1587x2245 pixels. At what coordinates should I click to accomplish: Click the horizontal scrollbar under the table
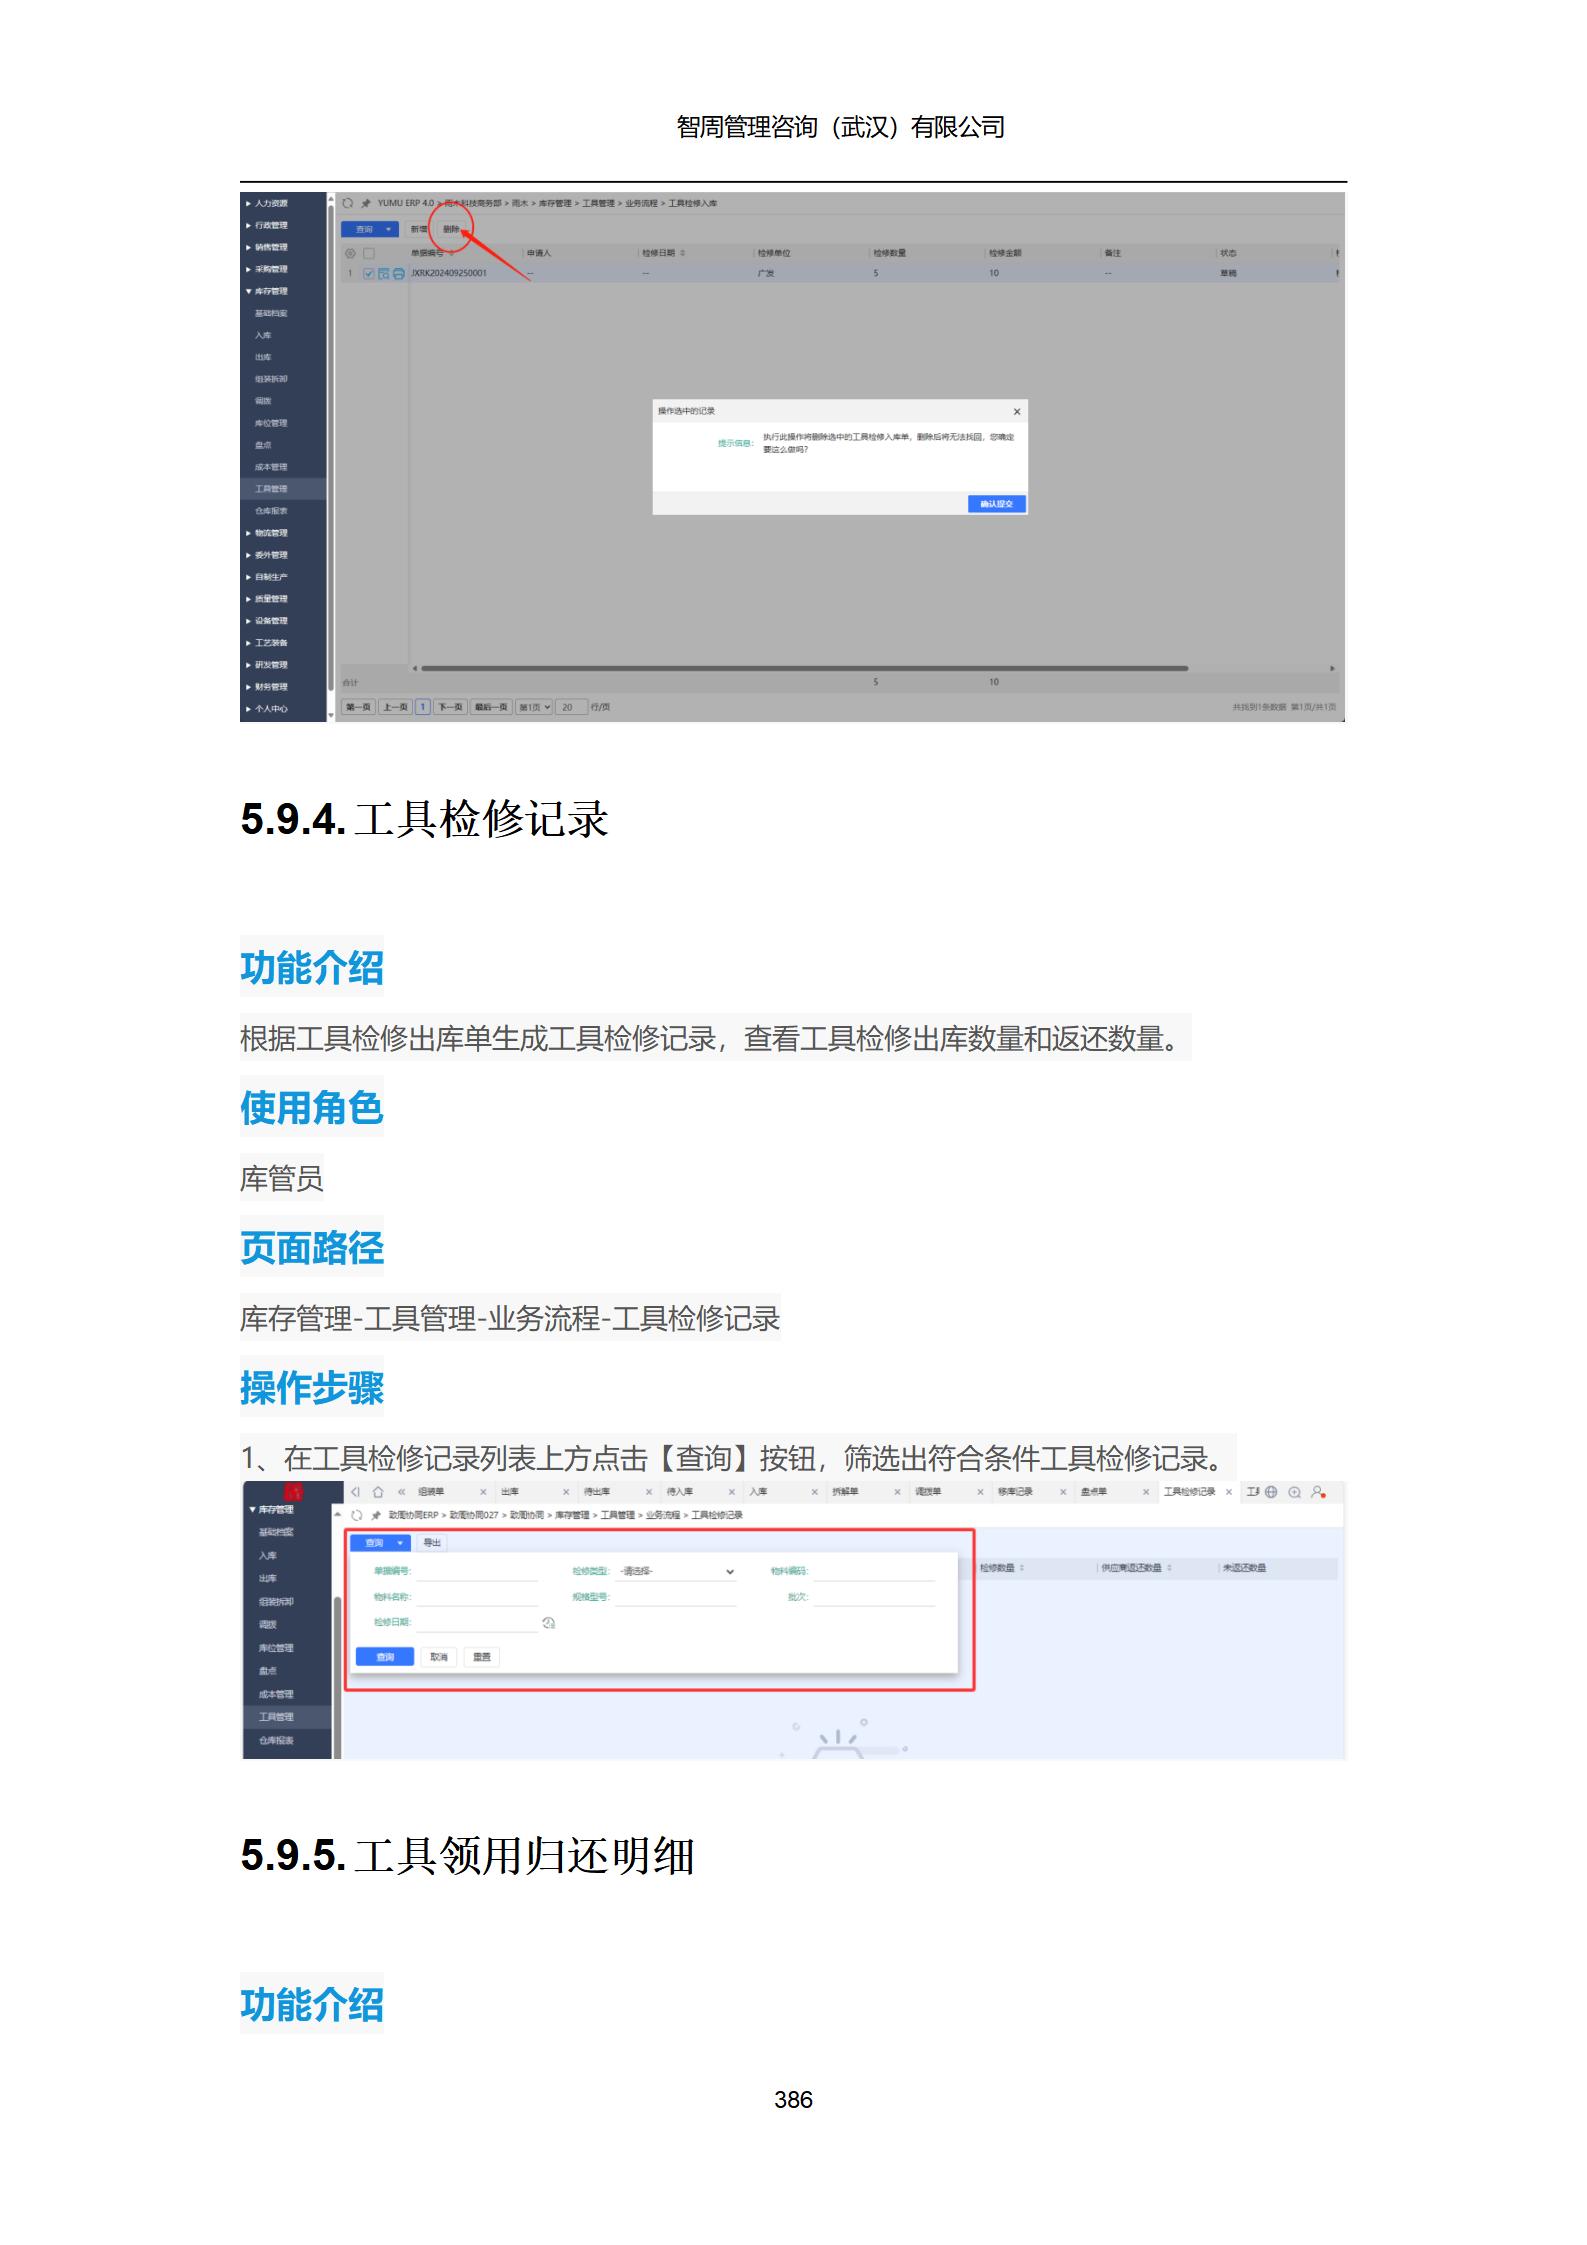coord(805,668)
